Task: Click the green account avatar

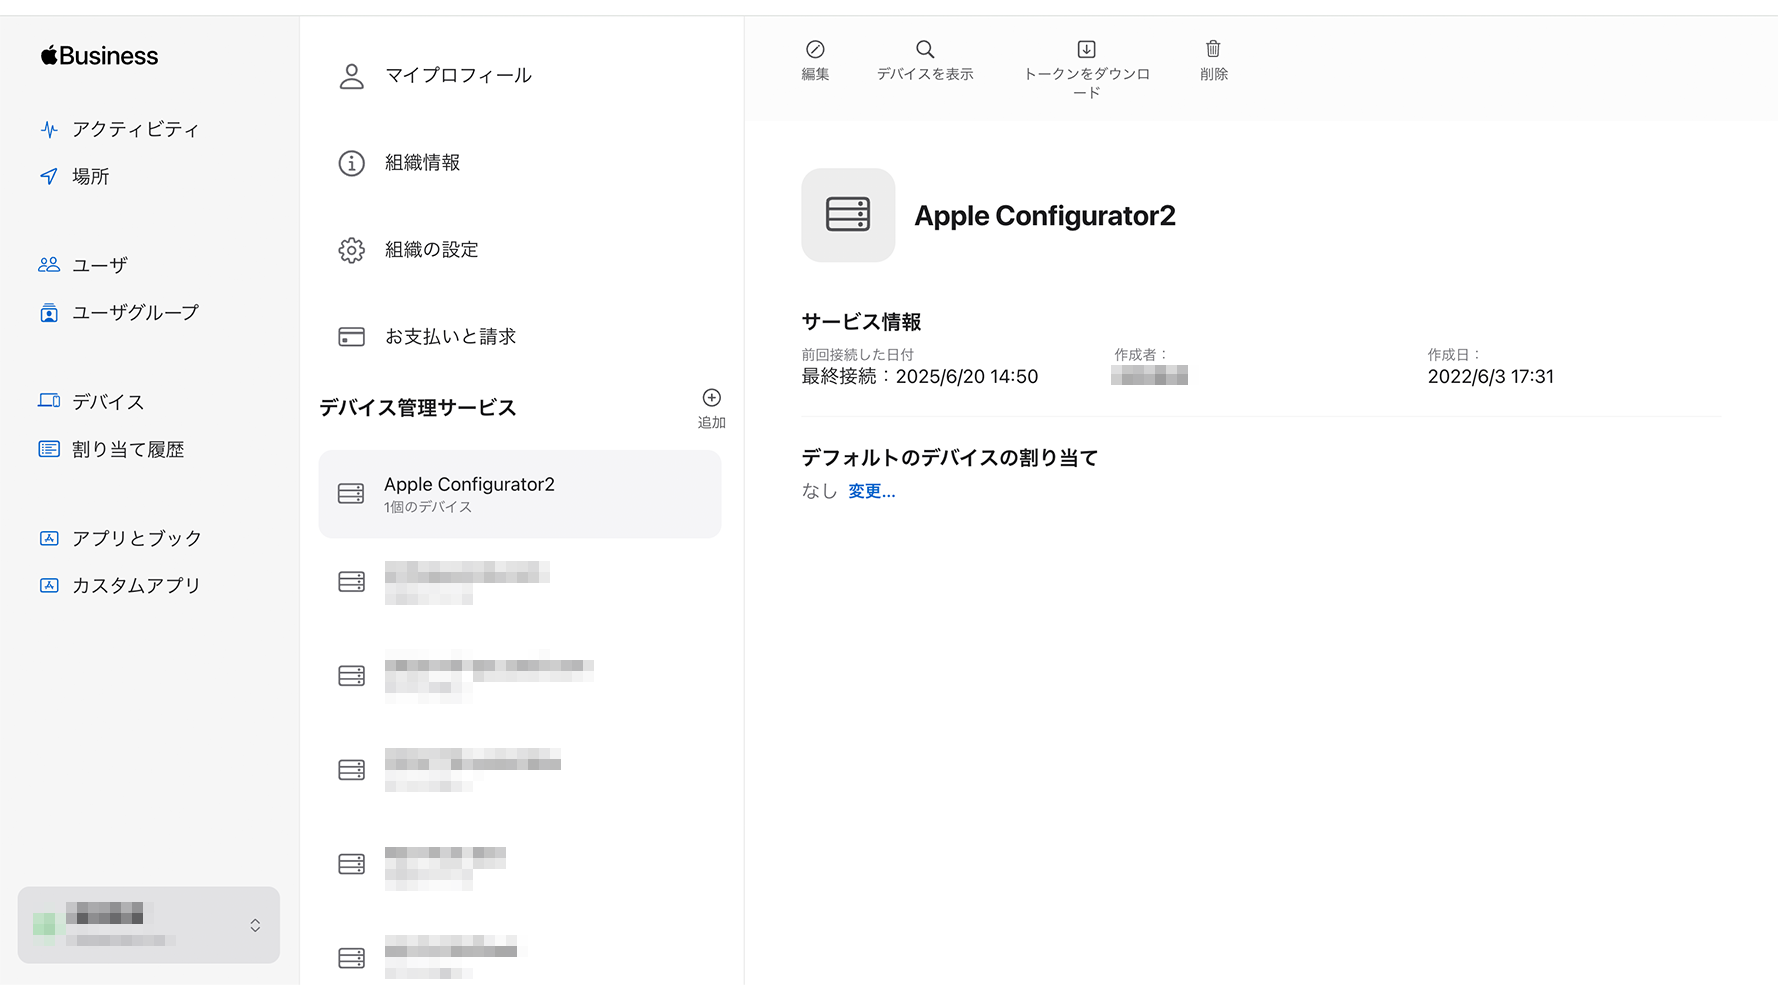Action: 44,924
